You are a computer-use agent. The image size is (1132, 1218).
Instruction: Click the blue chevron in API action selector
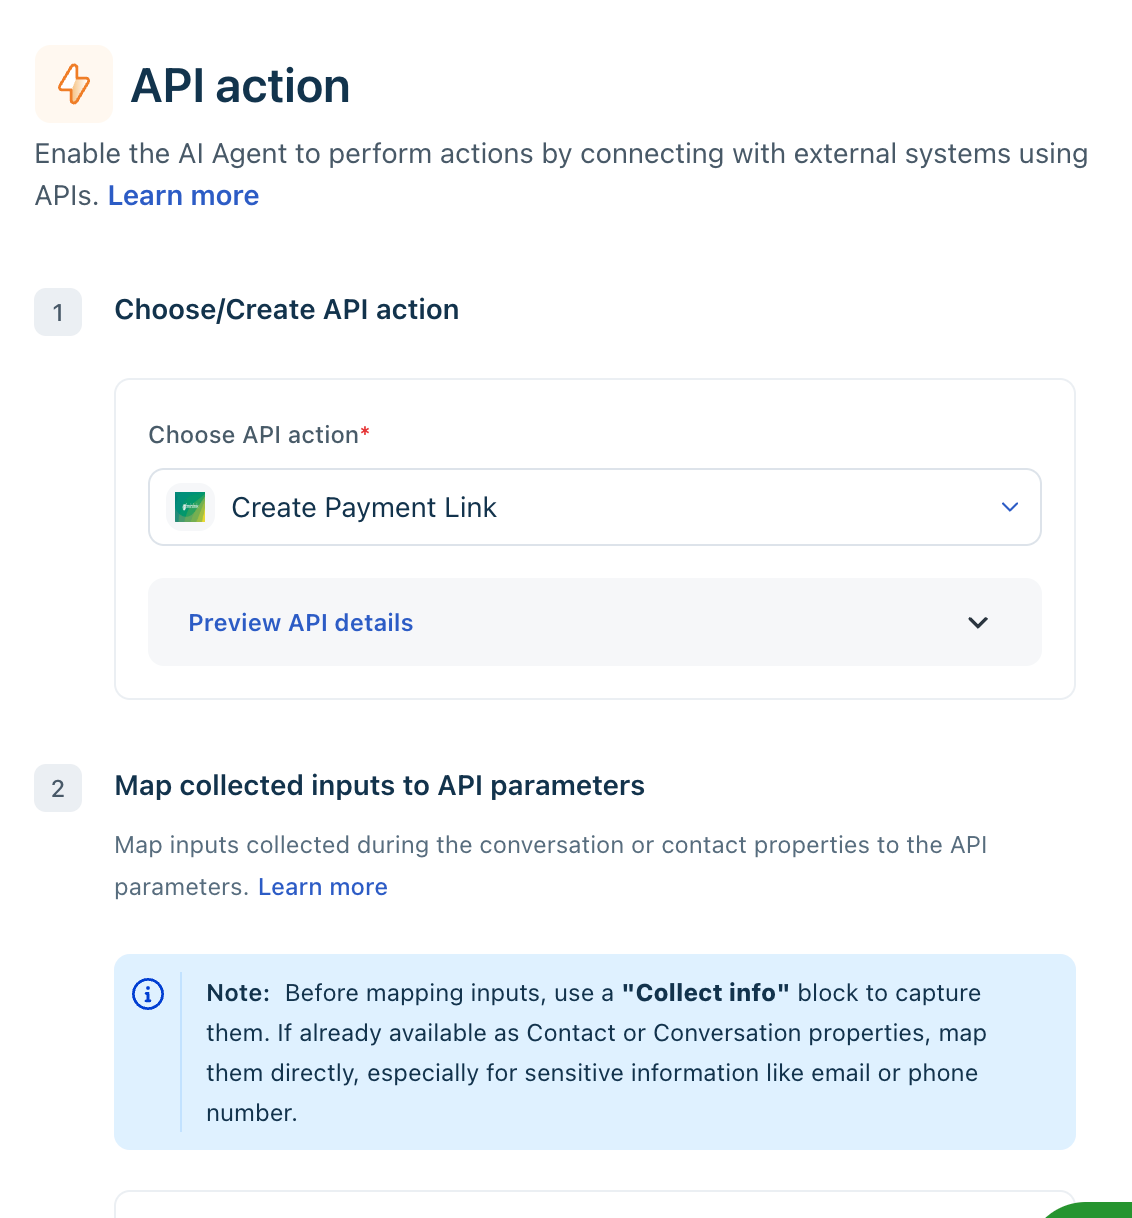point(1010,507)
